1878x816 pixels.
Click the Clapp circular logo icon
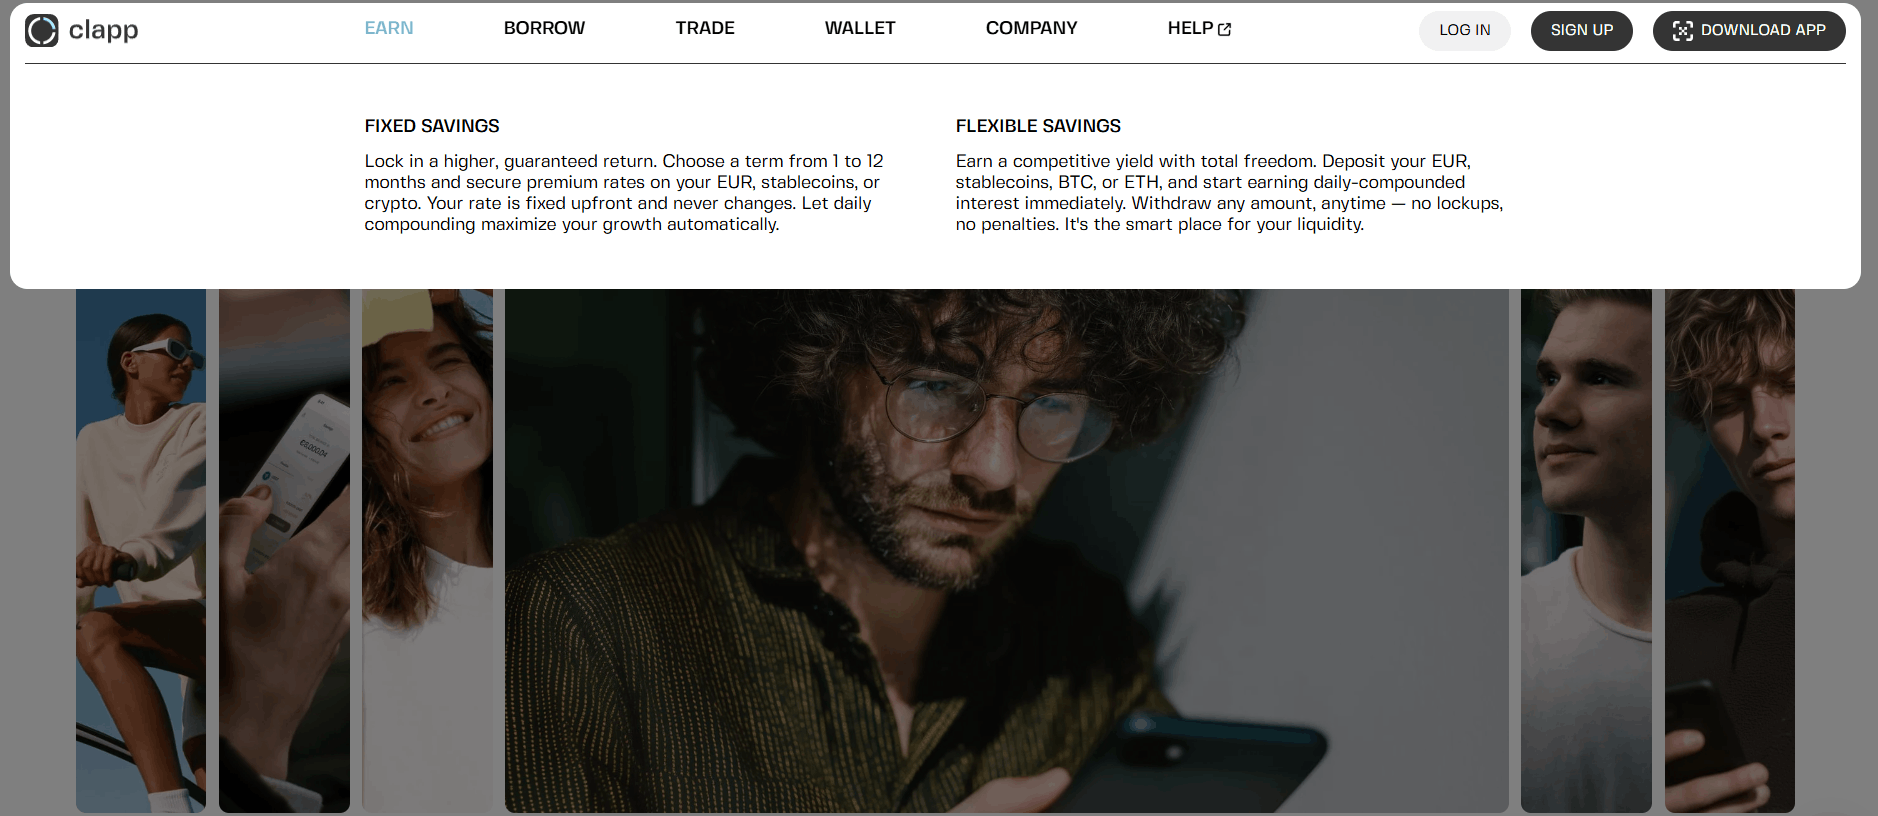(42, 31)
